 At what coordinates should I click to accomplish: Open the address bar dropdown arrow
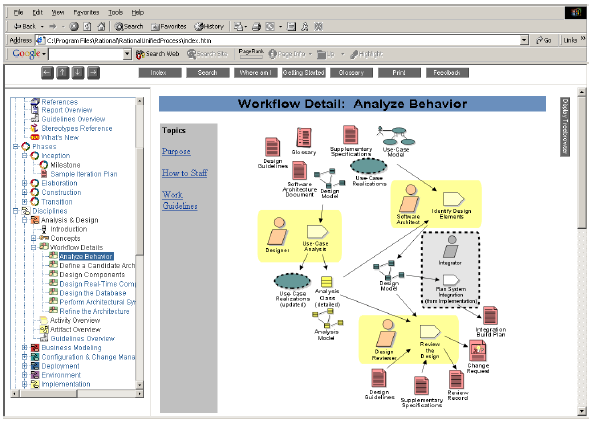[x=524, y=40]
